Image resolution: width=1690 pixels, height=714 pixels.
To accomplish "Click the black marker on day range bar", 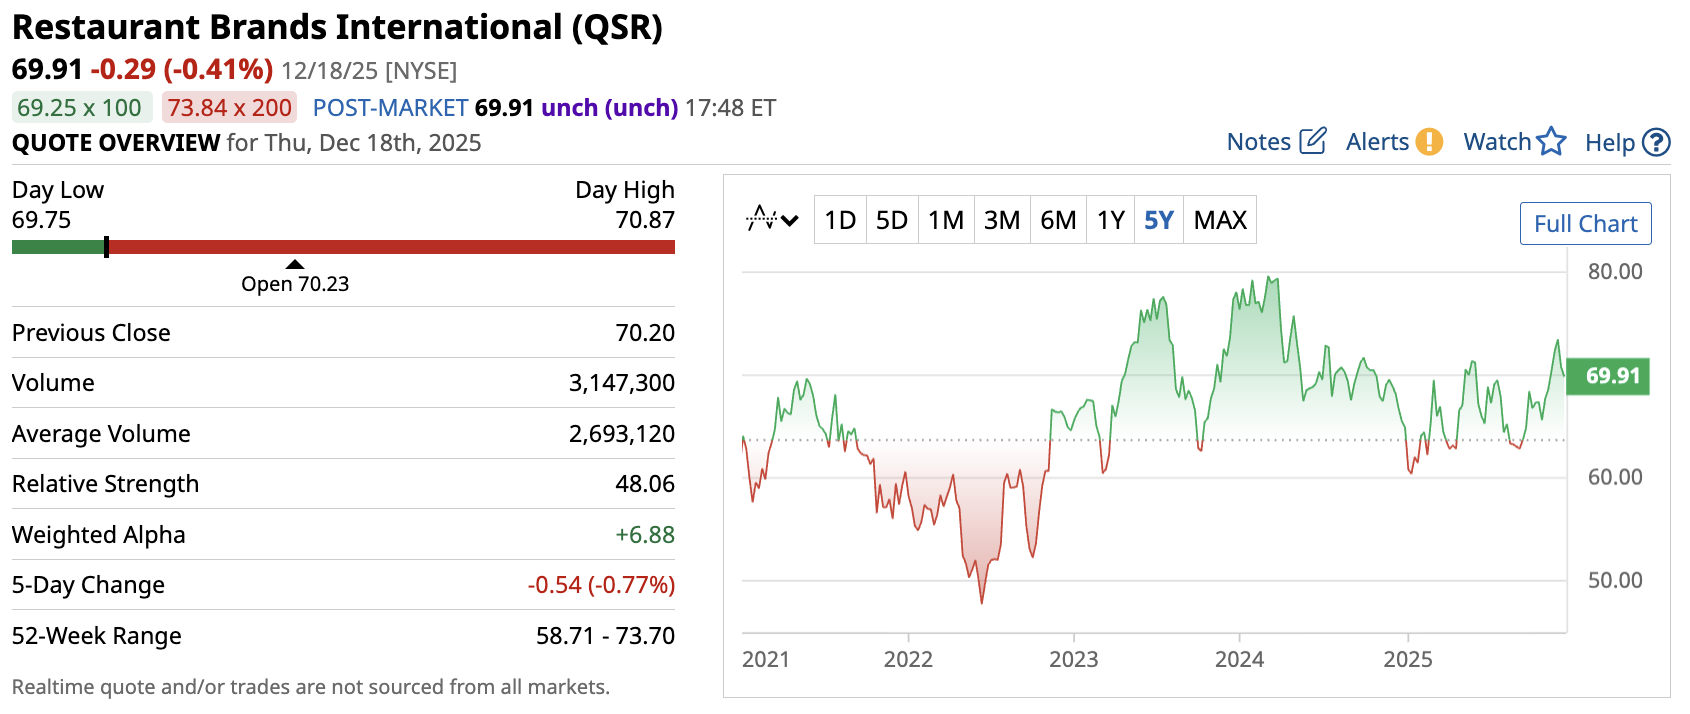I will (106, 247).
